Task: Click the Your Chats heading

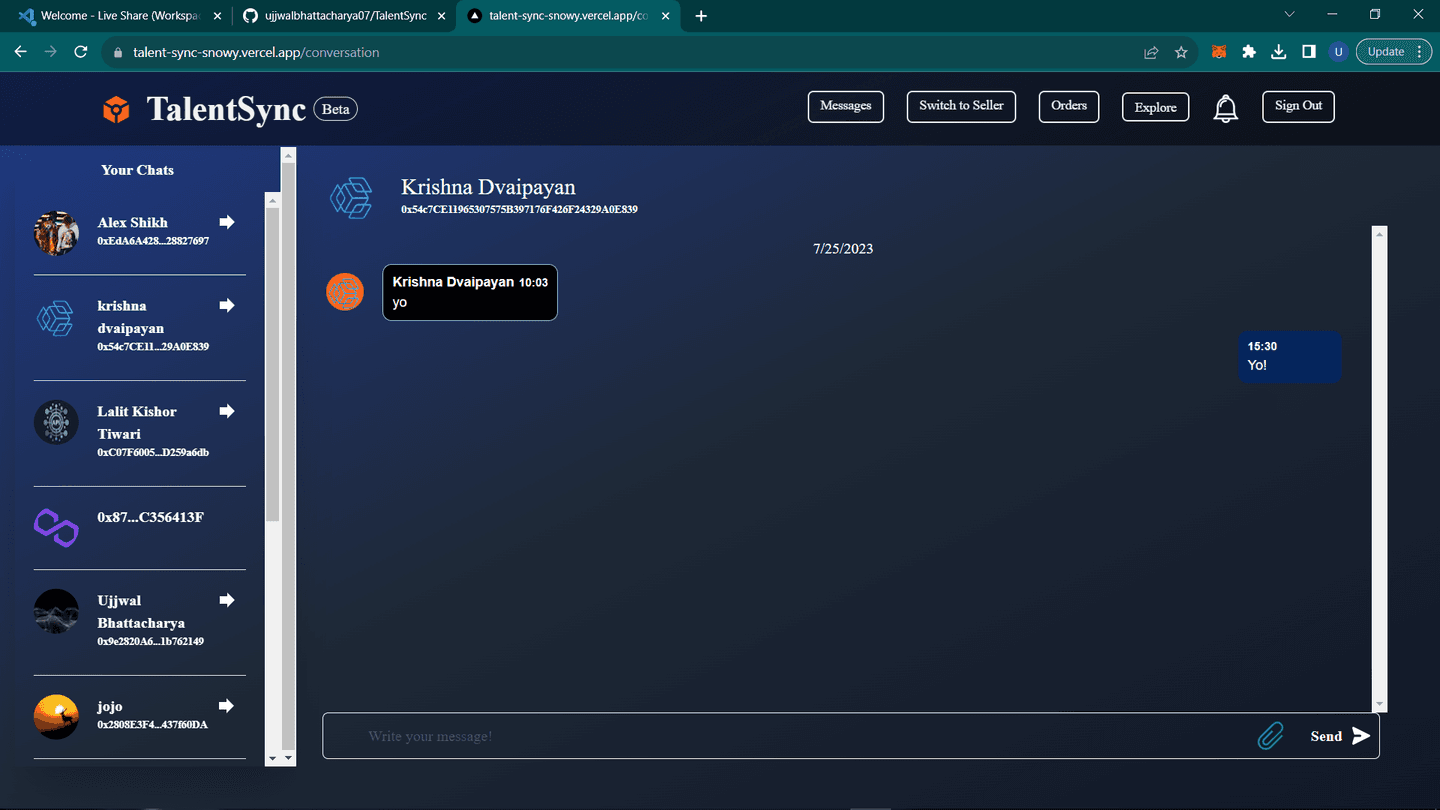Action: pos(137,170)
